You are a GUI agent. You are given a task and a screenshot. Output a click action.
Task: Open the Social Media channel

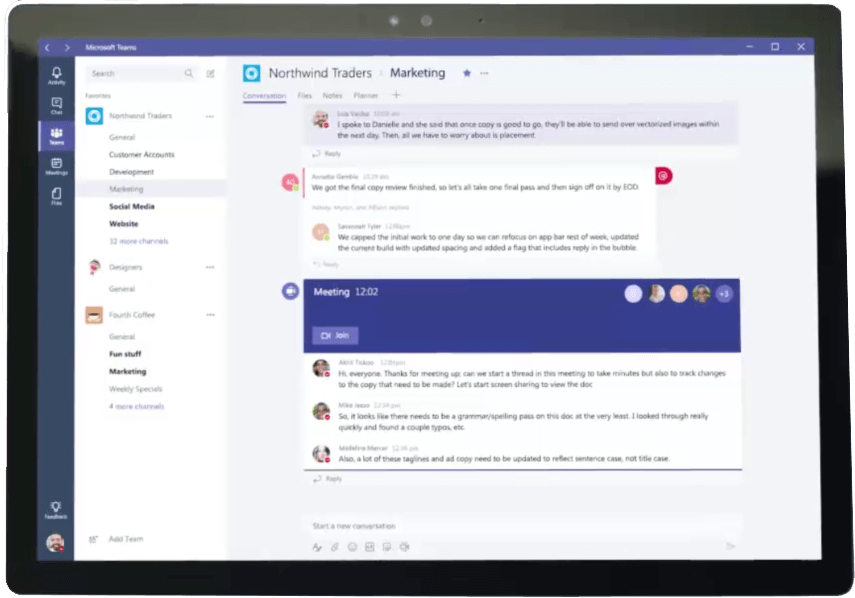pos(131,207)
